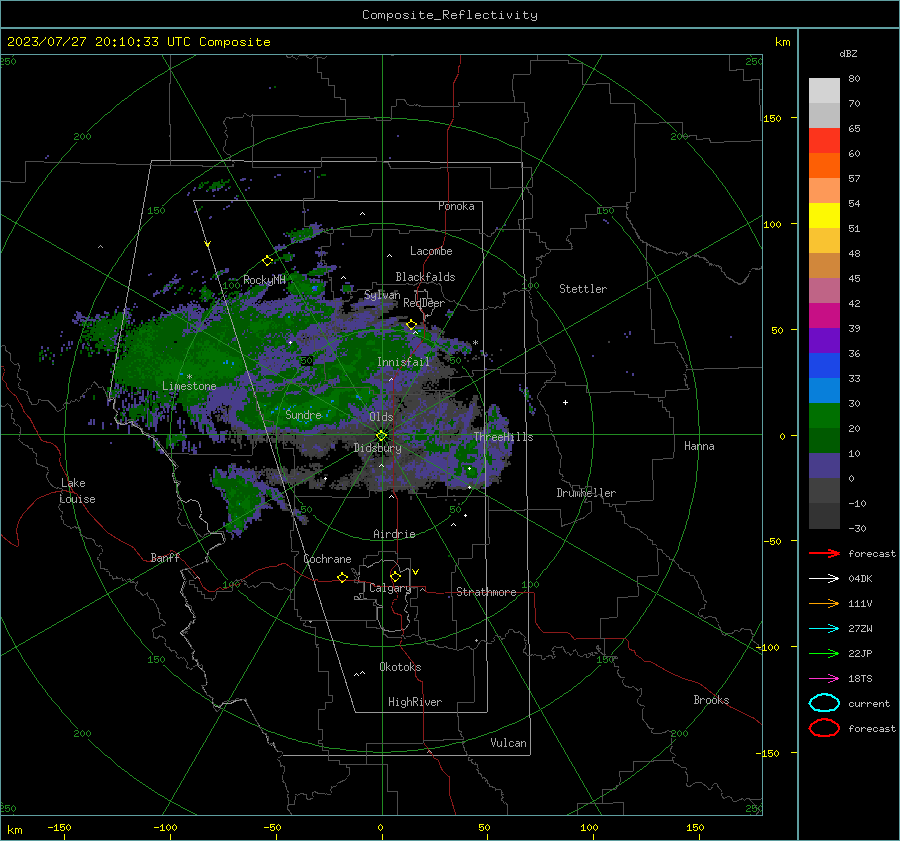Click the Composite_Reflectivity title
Image resolution: width=900 pixels, height=841 pixels.
pos(450,15)
